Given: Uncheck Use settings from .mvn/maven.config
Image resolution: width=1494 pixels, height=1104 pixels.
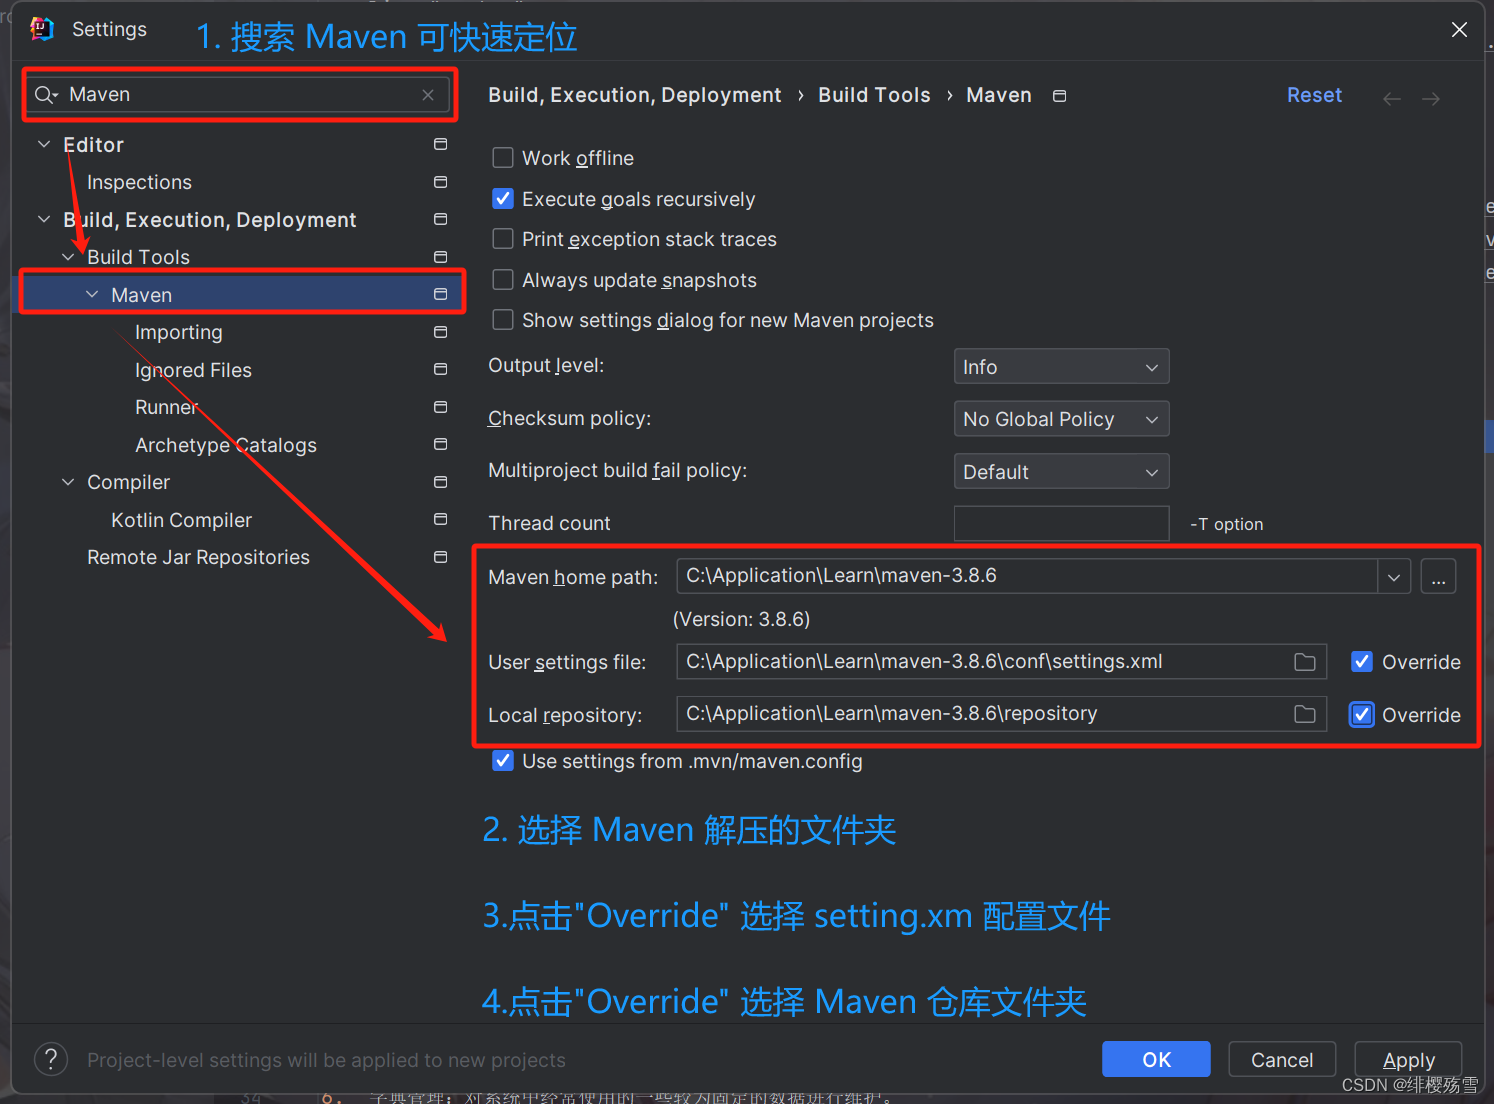Looking at the screenshot, I should tap(503, 761).
